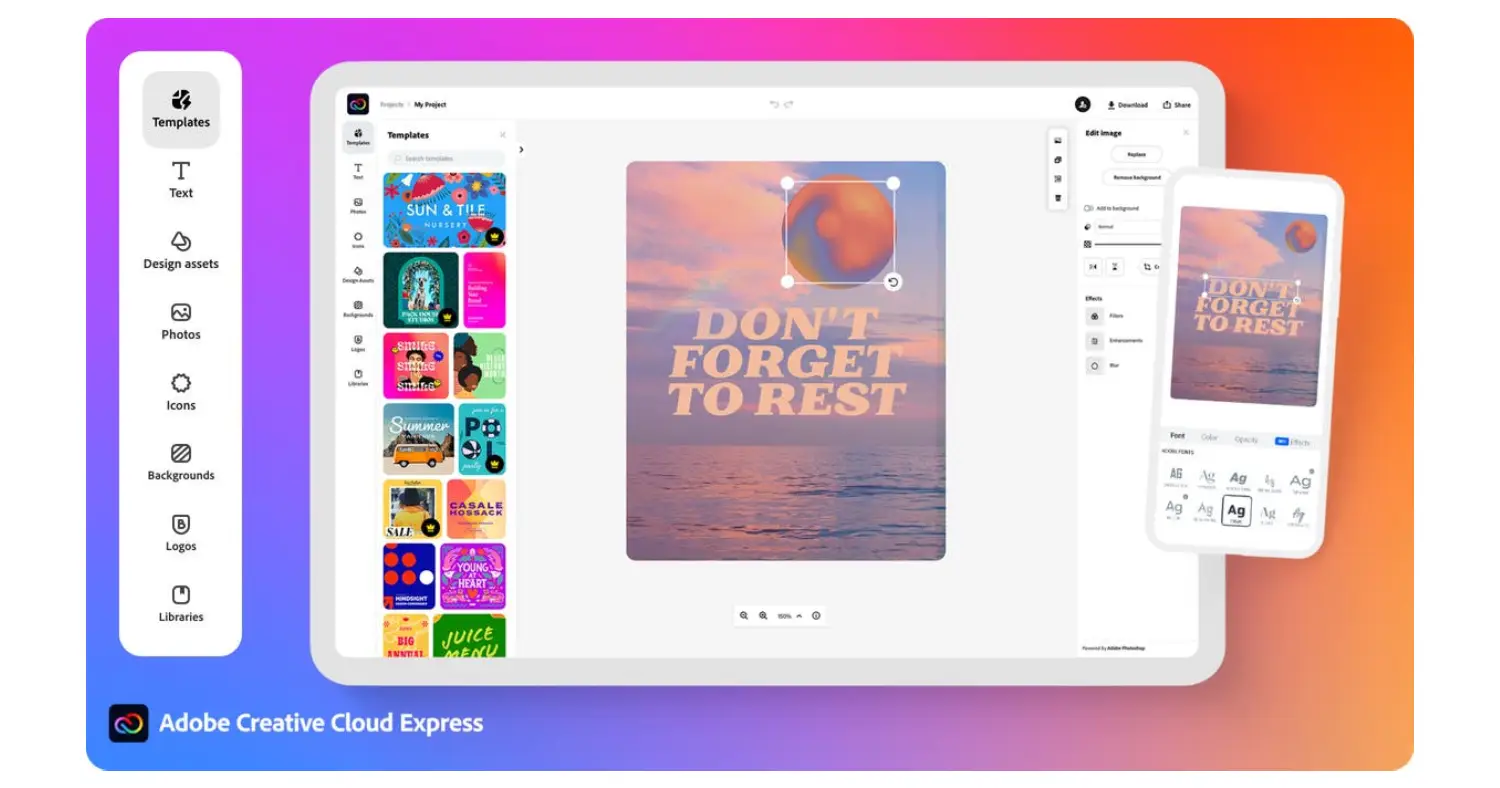Image resolution: width=1500 pixels, height=788 pixels.
Task: Click the Enhancements effect icon
Action: pos(1097,341)
